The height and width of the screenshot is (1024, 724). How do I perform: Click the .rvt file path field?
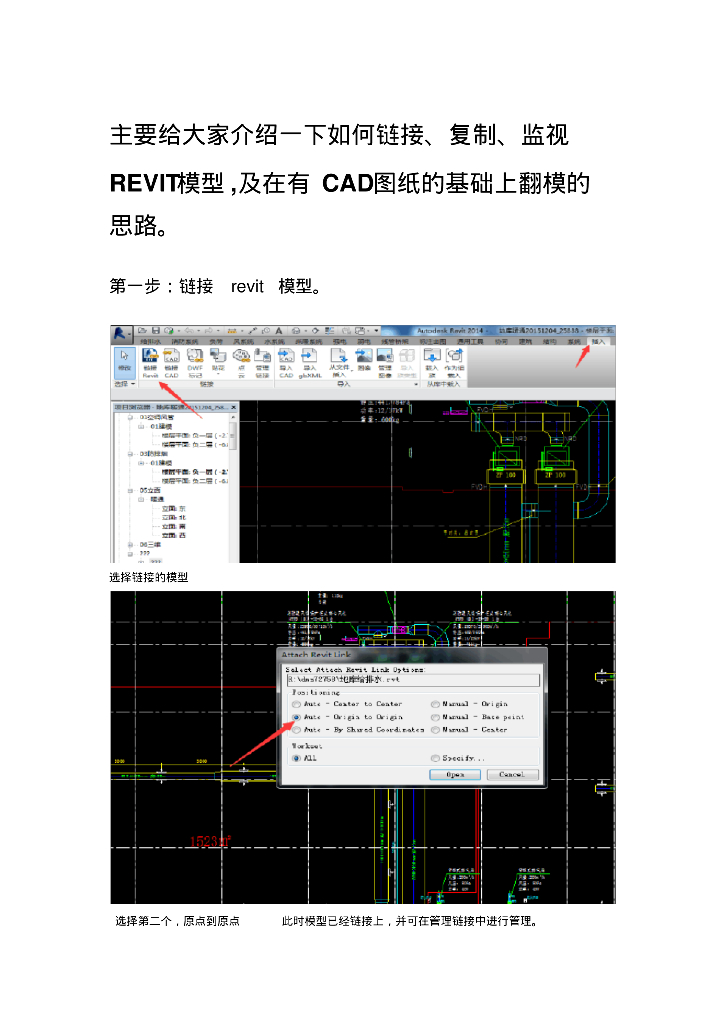click(413, 680)
